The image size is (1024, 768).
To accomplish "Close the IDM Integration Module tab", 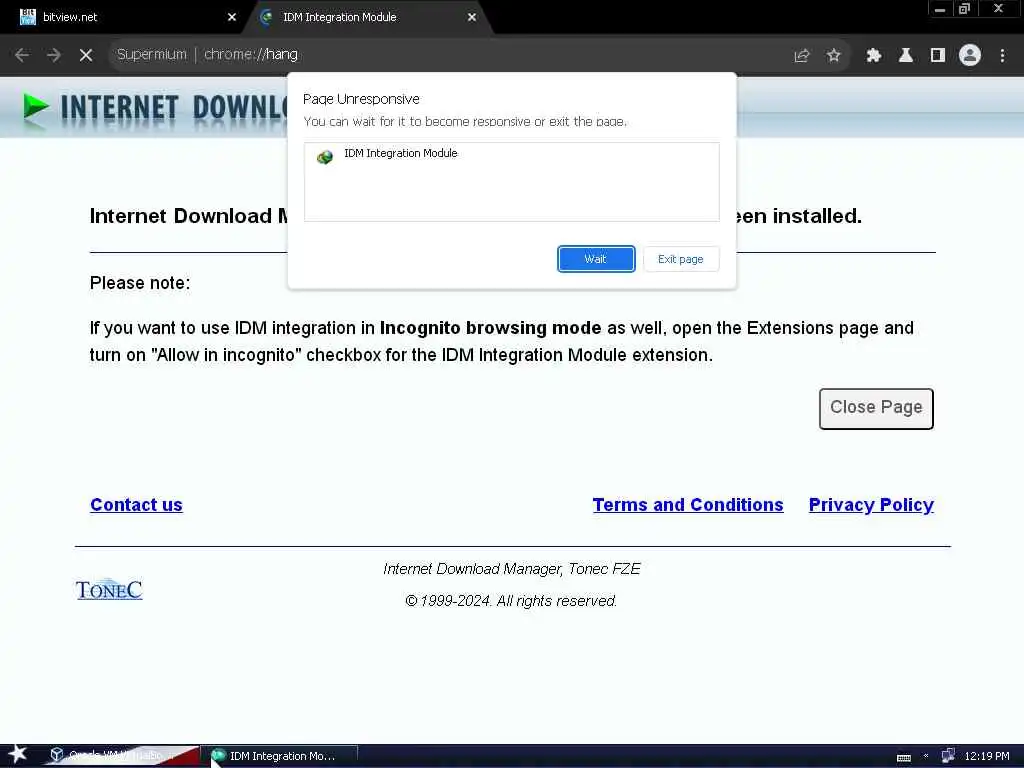I will tap(472, 18).
